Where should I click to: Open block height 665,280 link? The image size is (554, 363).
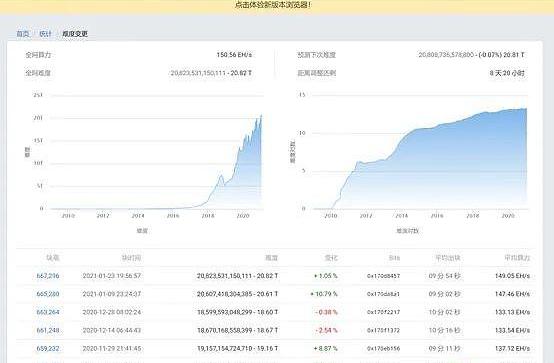[x=48, y=294]
